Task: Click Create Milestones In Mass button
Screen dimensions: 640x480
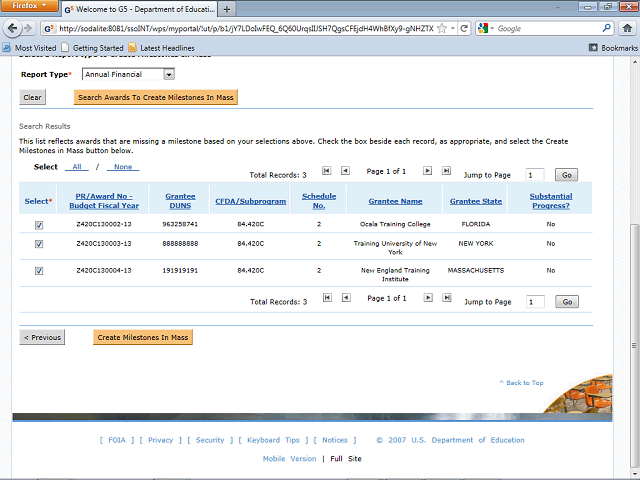Action: tap(143, 338)
